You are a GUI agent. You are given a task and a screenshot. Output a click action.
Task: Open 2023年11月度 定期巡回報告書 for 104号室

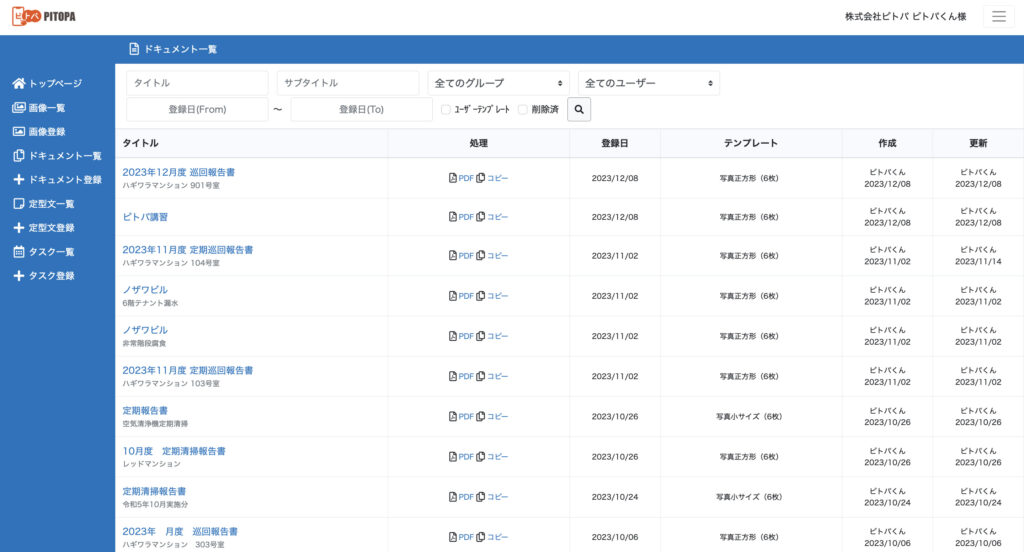[187, 250]
